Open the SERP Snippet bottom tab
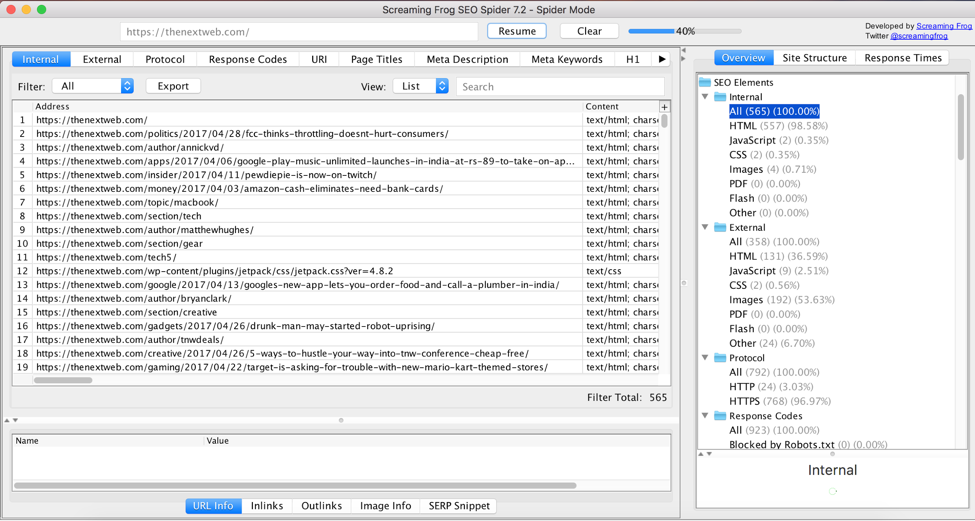The height and width of the screenshot is (521, 975). (459, 505)
